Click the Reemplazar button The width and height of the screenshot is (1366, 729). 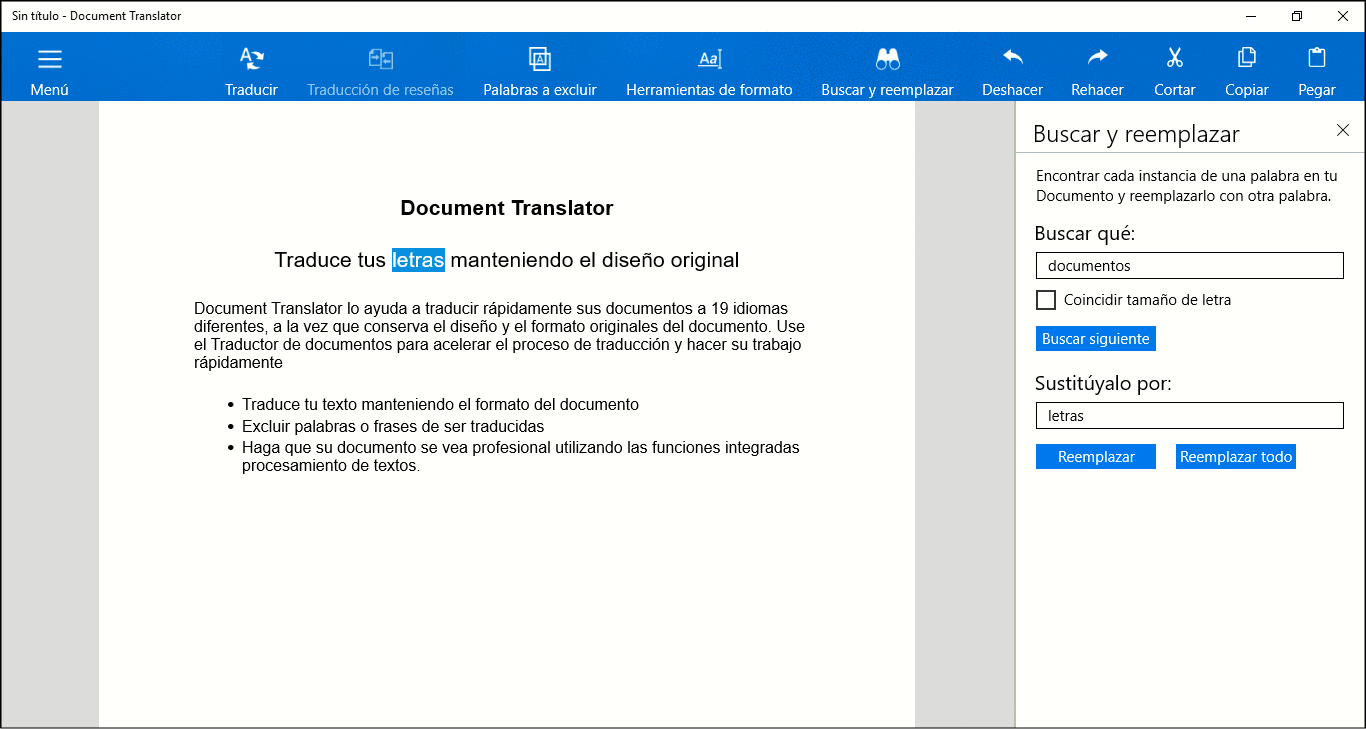tap(1095, 457)
